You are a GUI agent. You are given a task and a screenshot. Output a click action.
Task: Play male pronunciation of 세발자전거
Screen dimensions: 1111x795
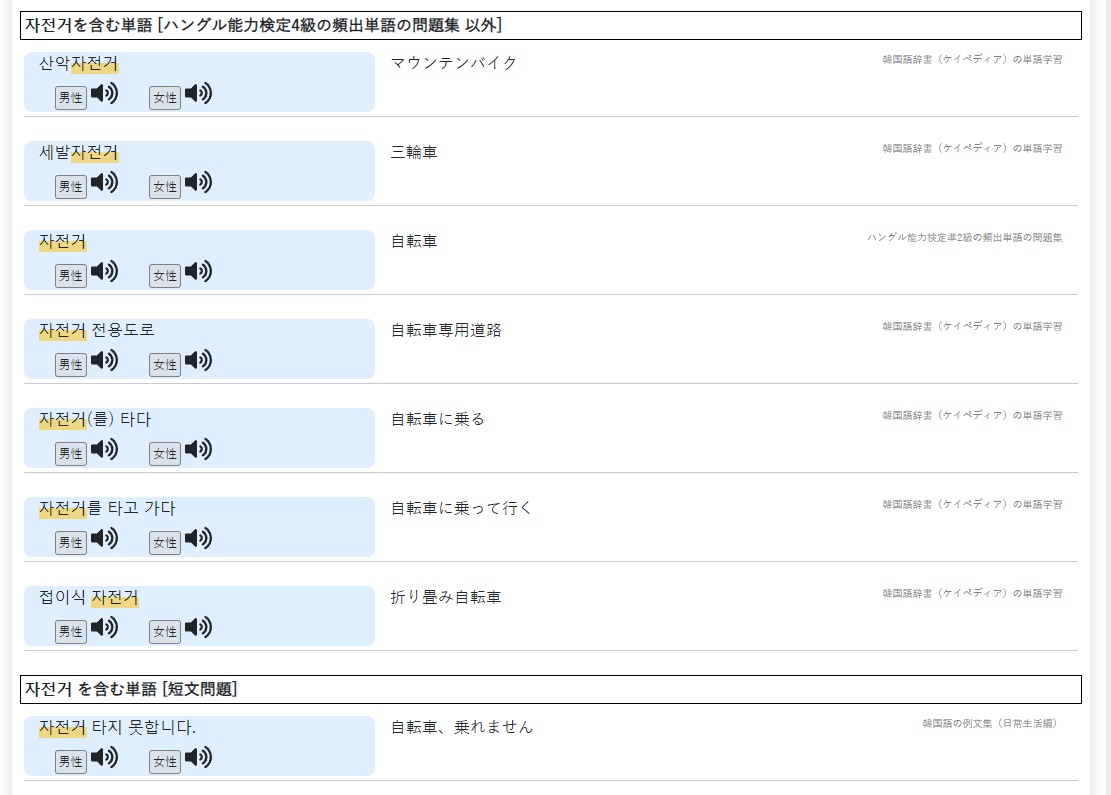pyautogui.click(x=105, y=182)
